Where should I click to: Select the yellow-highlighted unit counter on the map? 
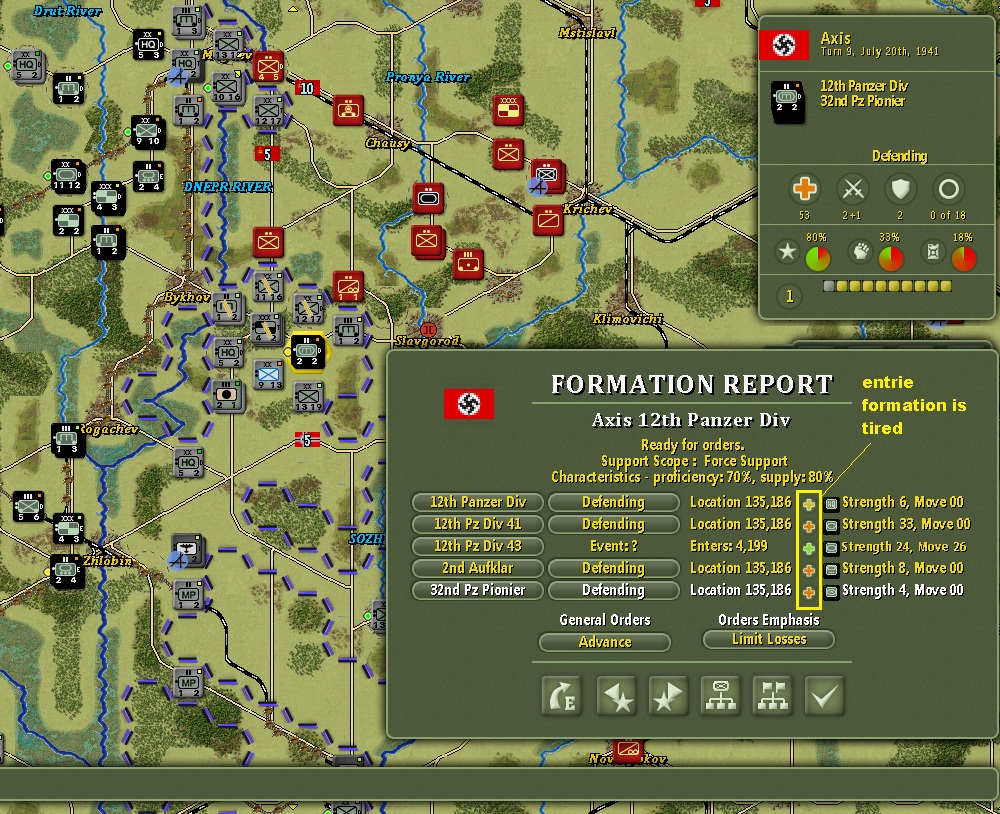[307, 352]
